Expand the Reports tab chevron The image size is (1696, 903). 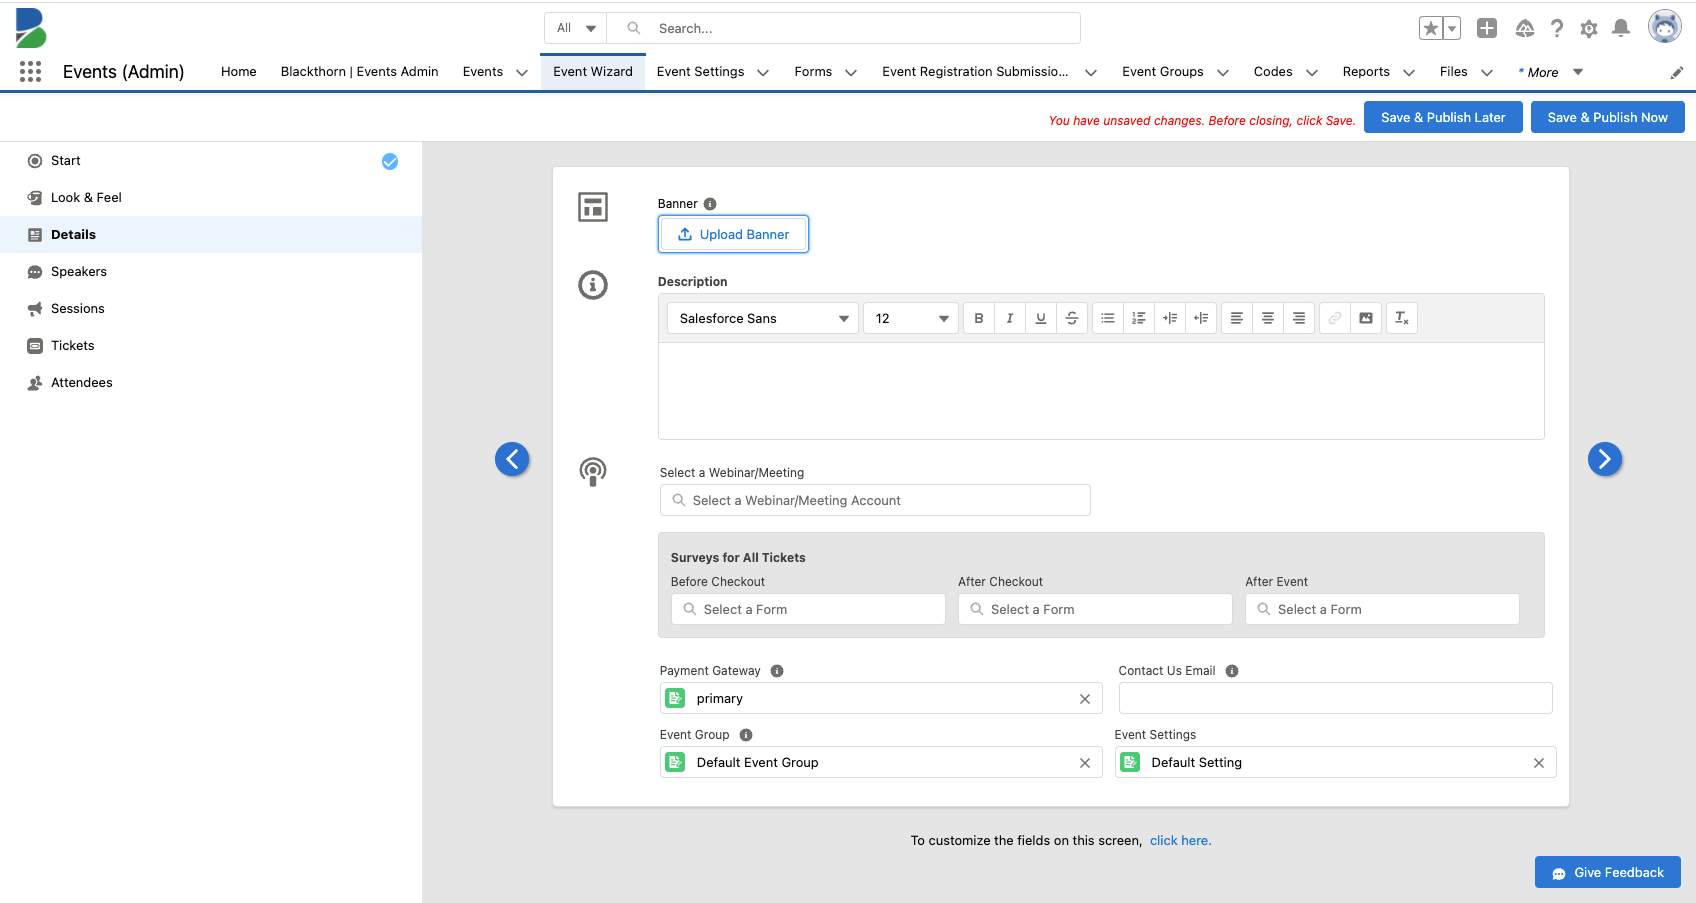point(1409,72)
